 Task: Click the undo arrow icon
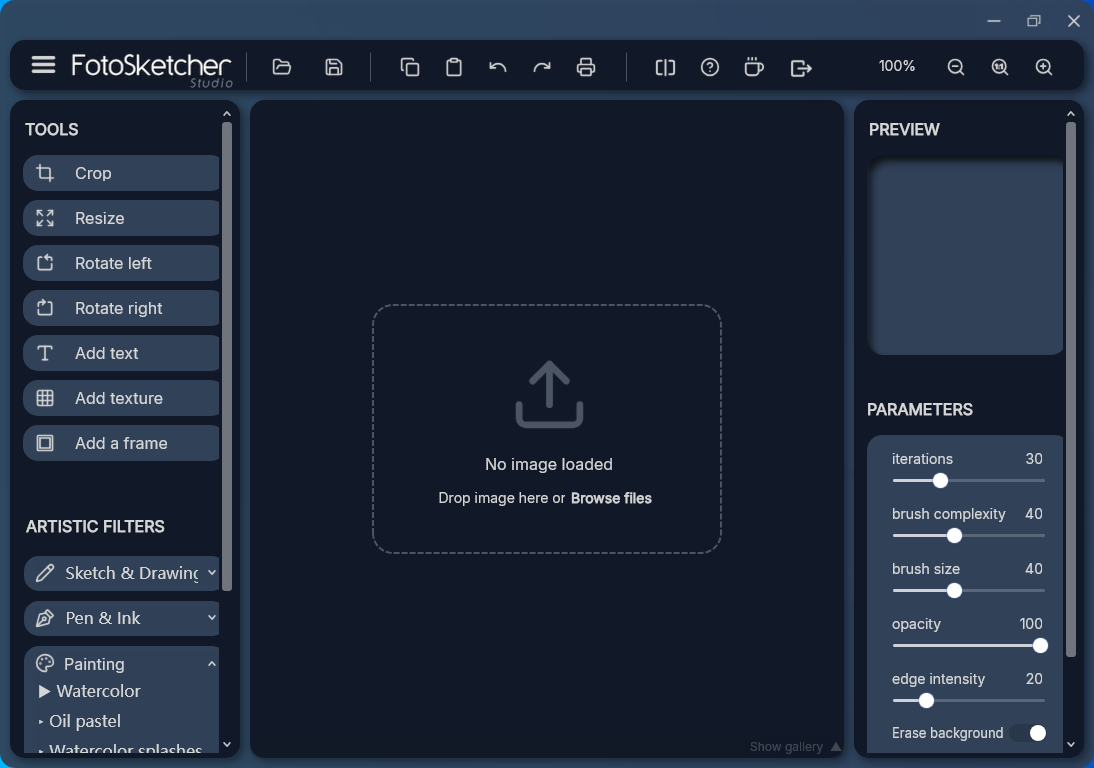click(498, 67)
